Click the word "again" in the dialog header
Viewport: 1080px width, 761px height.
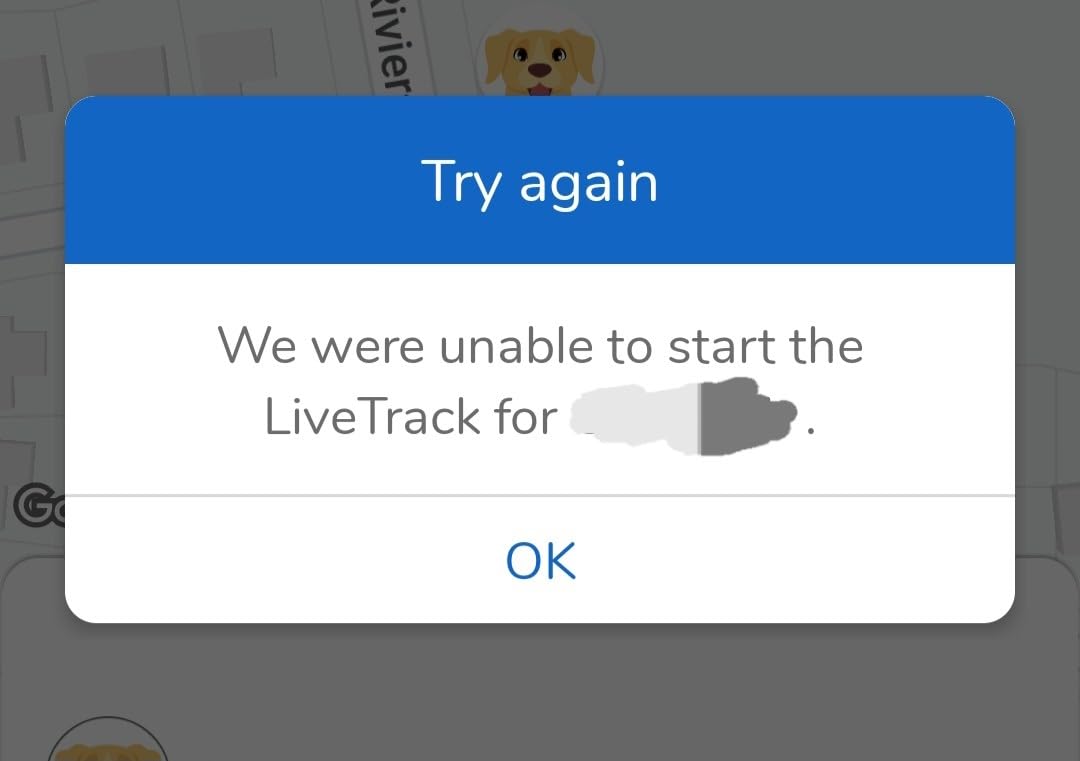click(x=589, y=186)
